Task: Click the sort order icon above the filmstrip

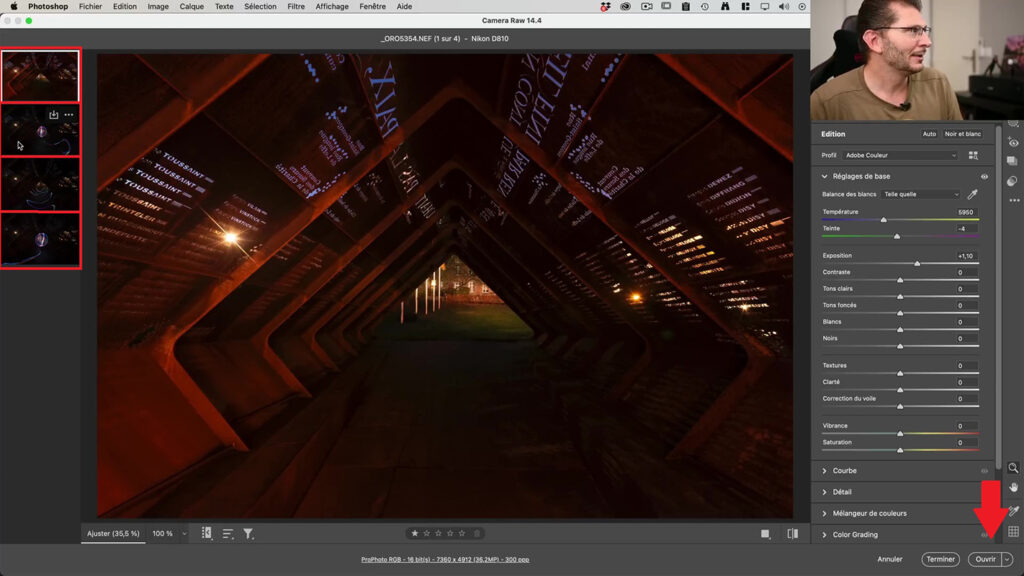Action: 227,533
